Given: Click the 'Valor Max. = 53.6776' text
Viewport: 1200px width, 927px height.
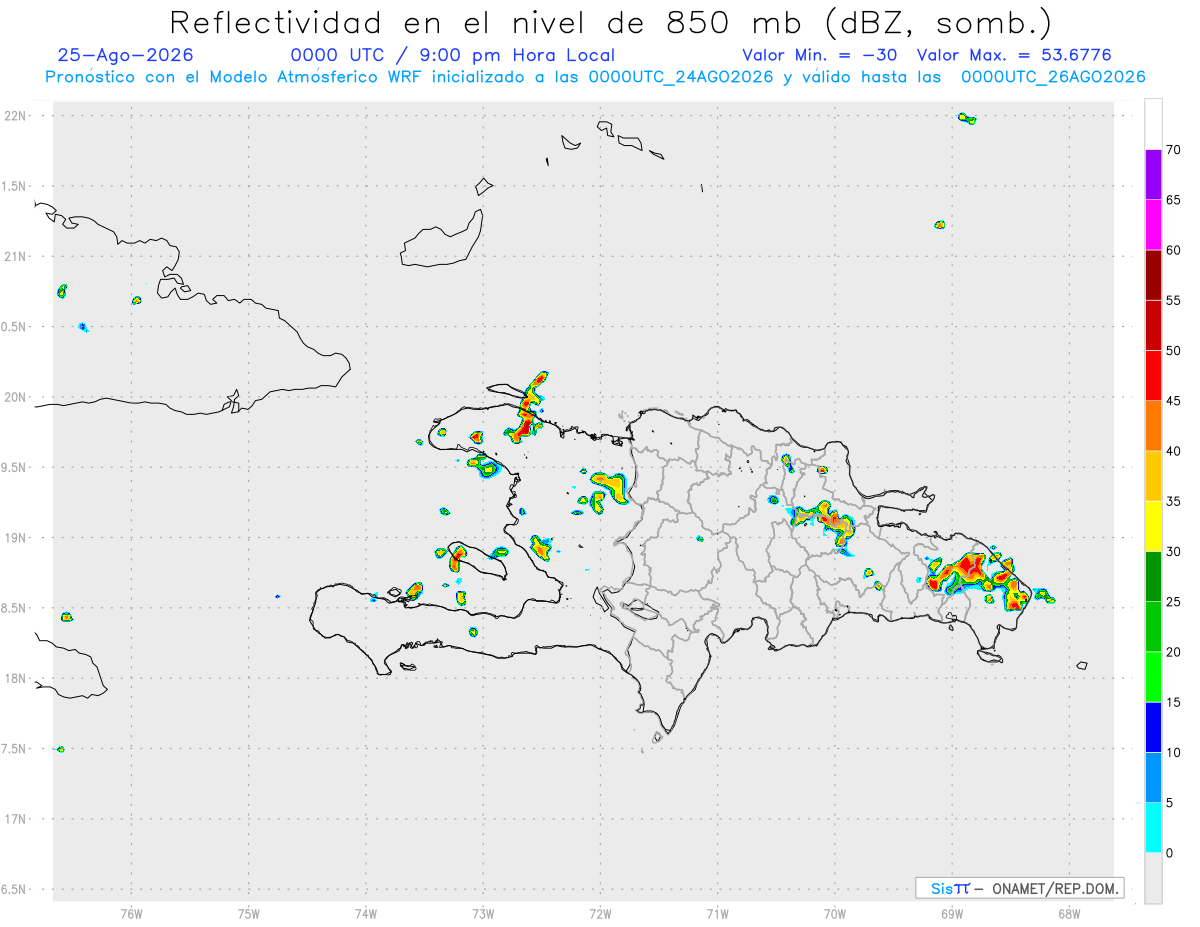Looking at the screenshot, I should tap(1014, 55).
